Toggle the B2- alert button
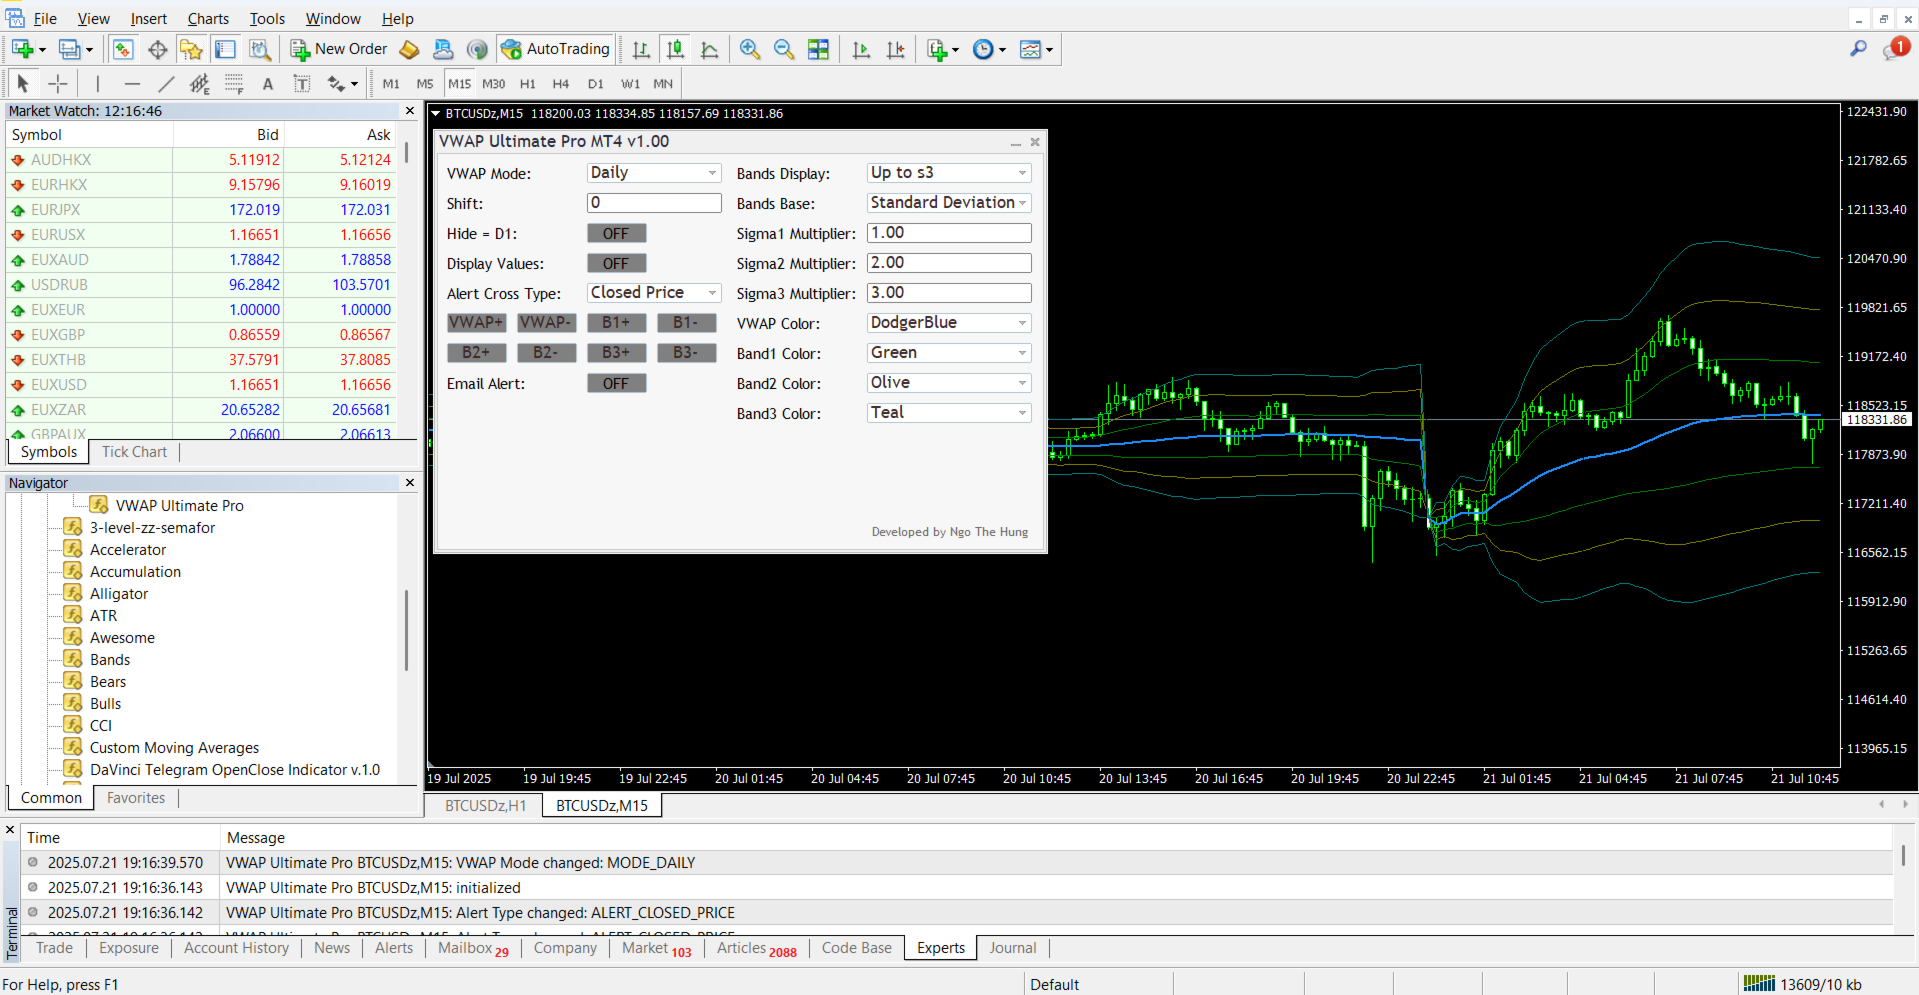The width and height of the screenshot is (1919, 995). click(546, 352)
